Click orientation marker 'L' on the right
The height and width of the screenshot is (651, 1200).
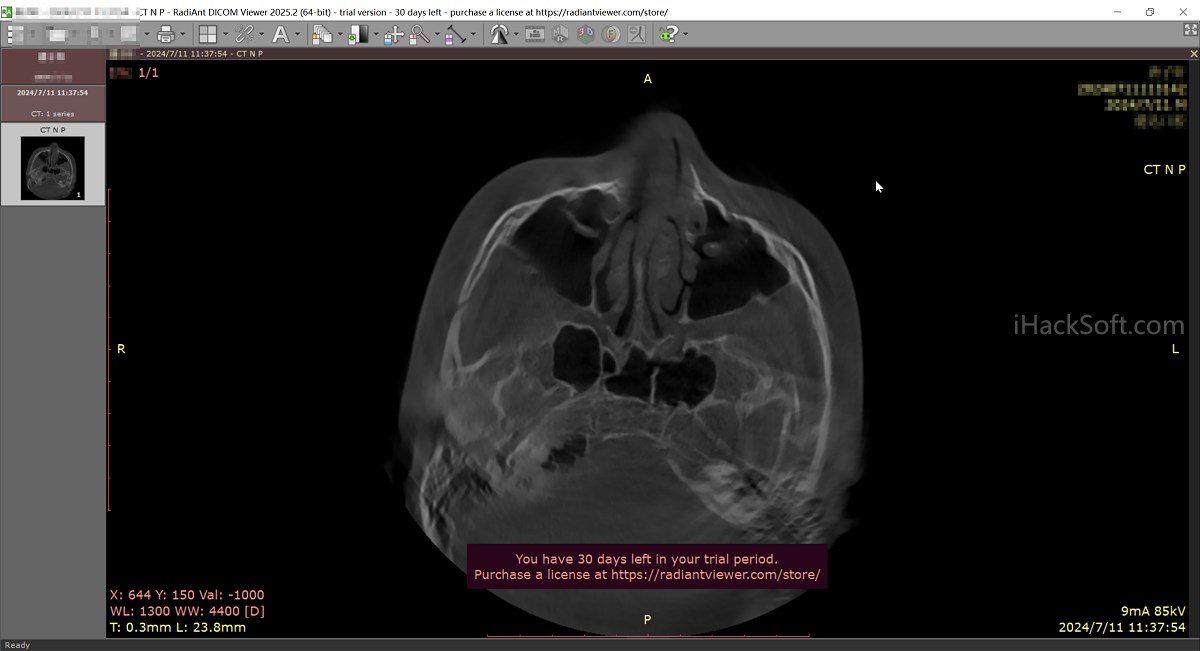coord(1175,349)
